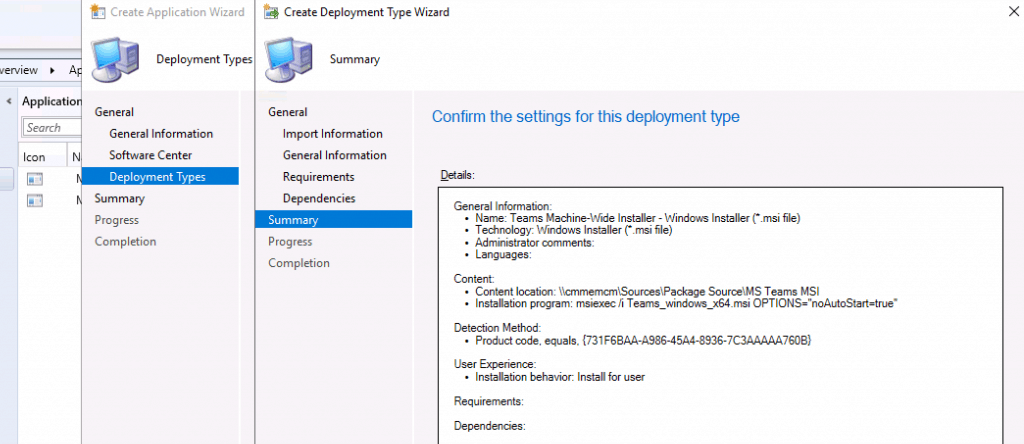Screen dimensions: 1024x444
Task: Click the 'Dependencies:' heading in Details box
Action: pos(489,426)
